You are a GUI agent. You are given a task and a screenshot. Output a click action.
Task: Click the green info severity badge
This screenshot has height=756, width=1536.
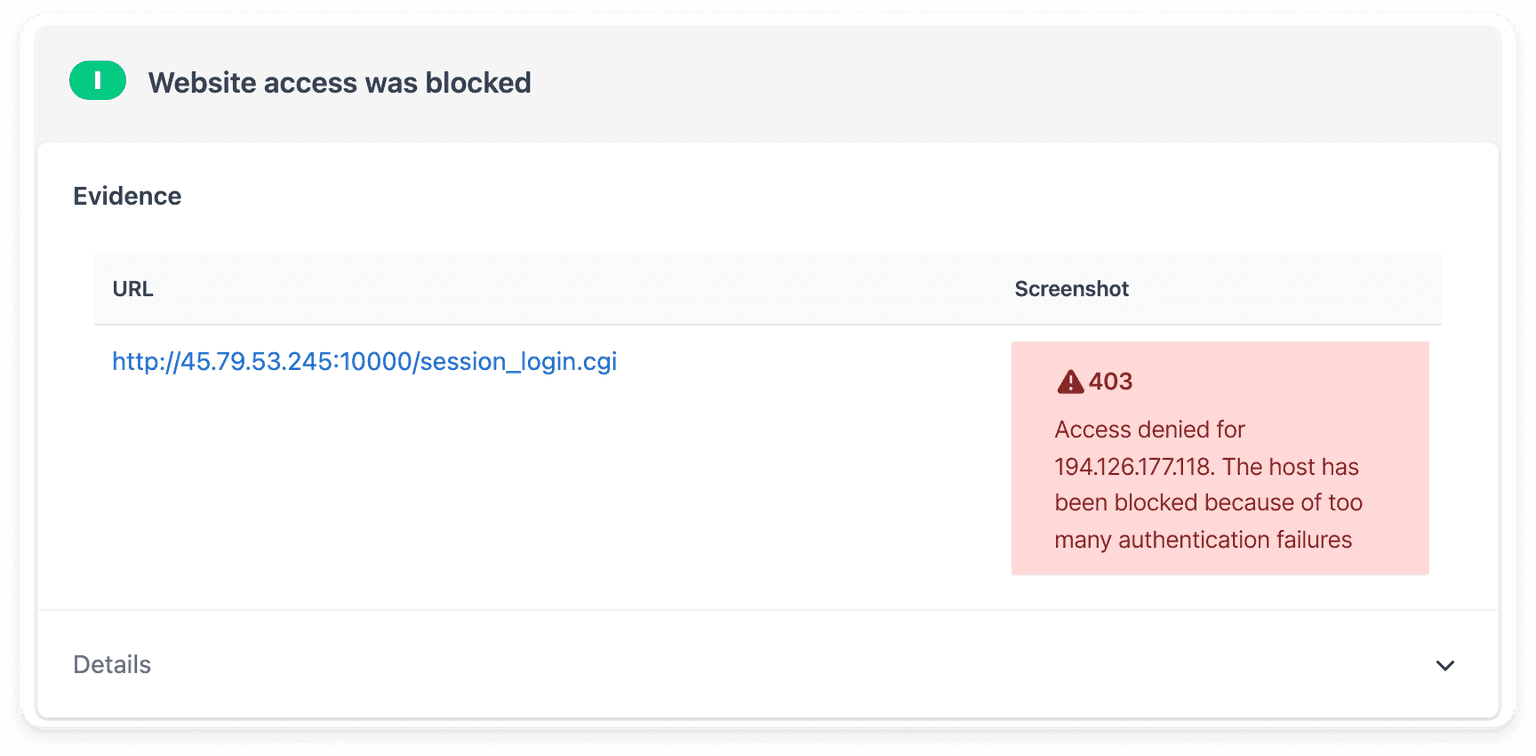point(97,81)
